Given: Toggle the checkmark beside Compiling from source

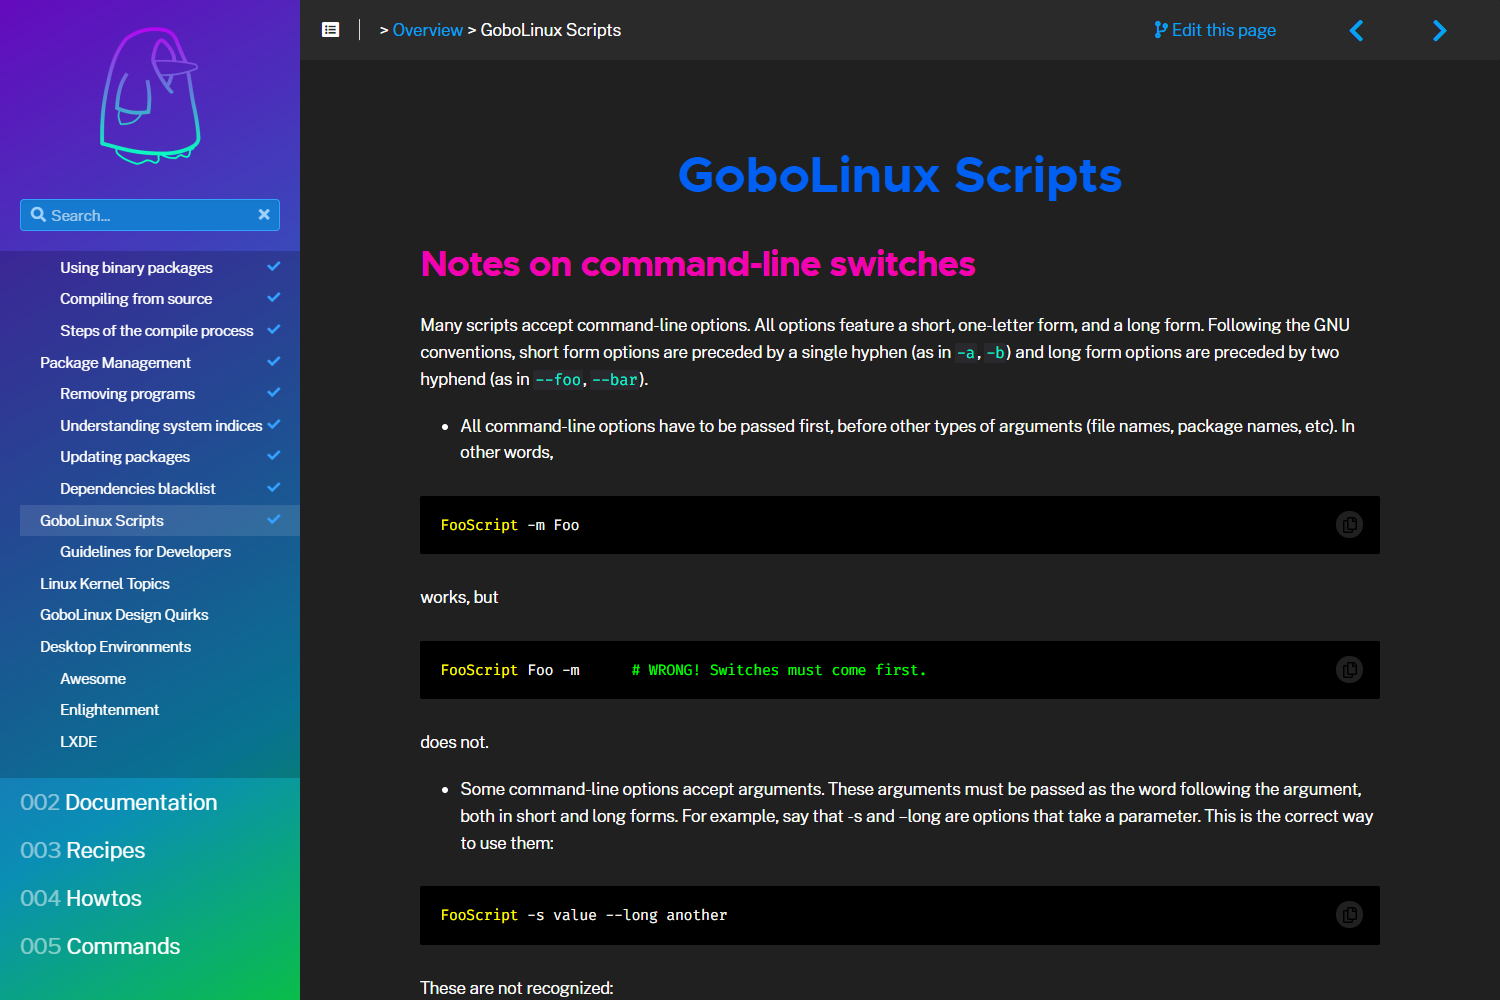Looking at the screenshot, I should click(273, 297).
